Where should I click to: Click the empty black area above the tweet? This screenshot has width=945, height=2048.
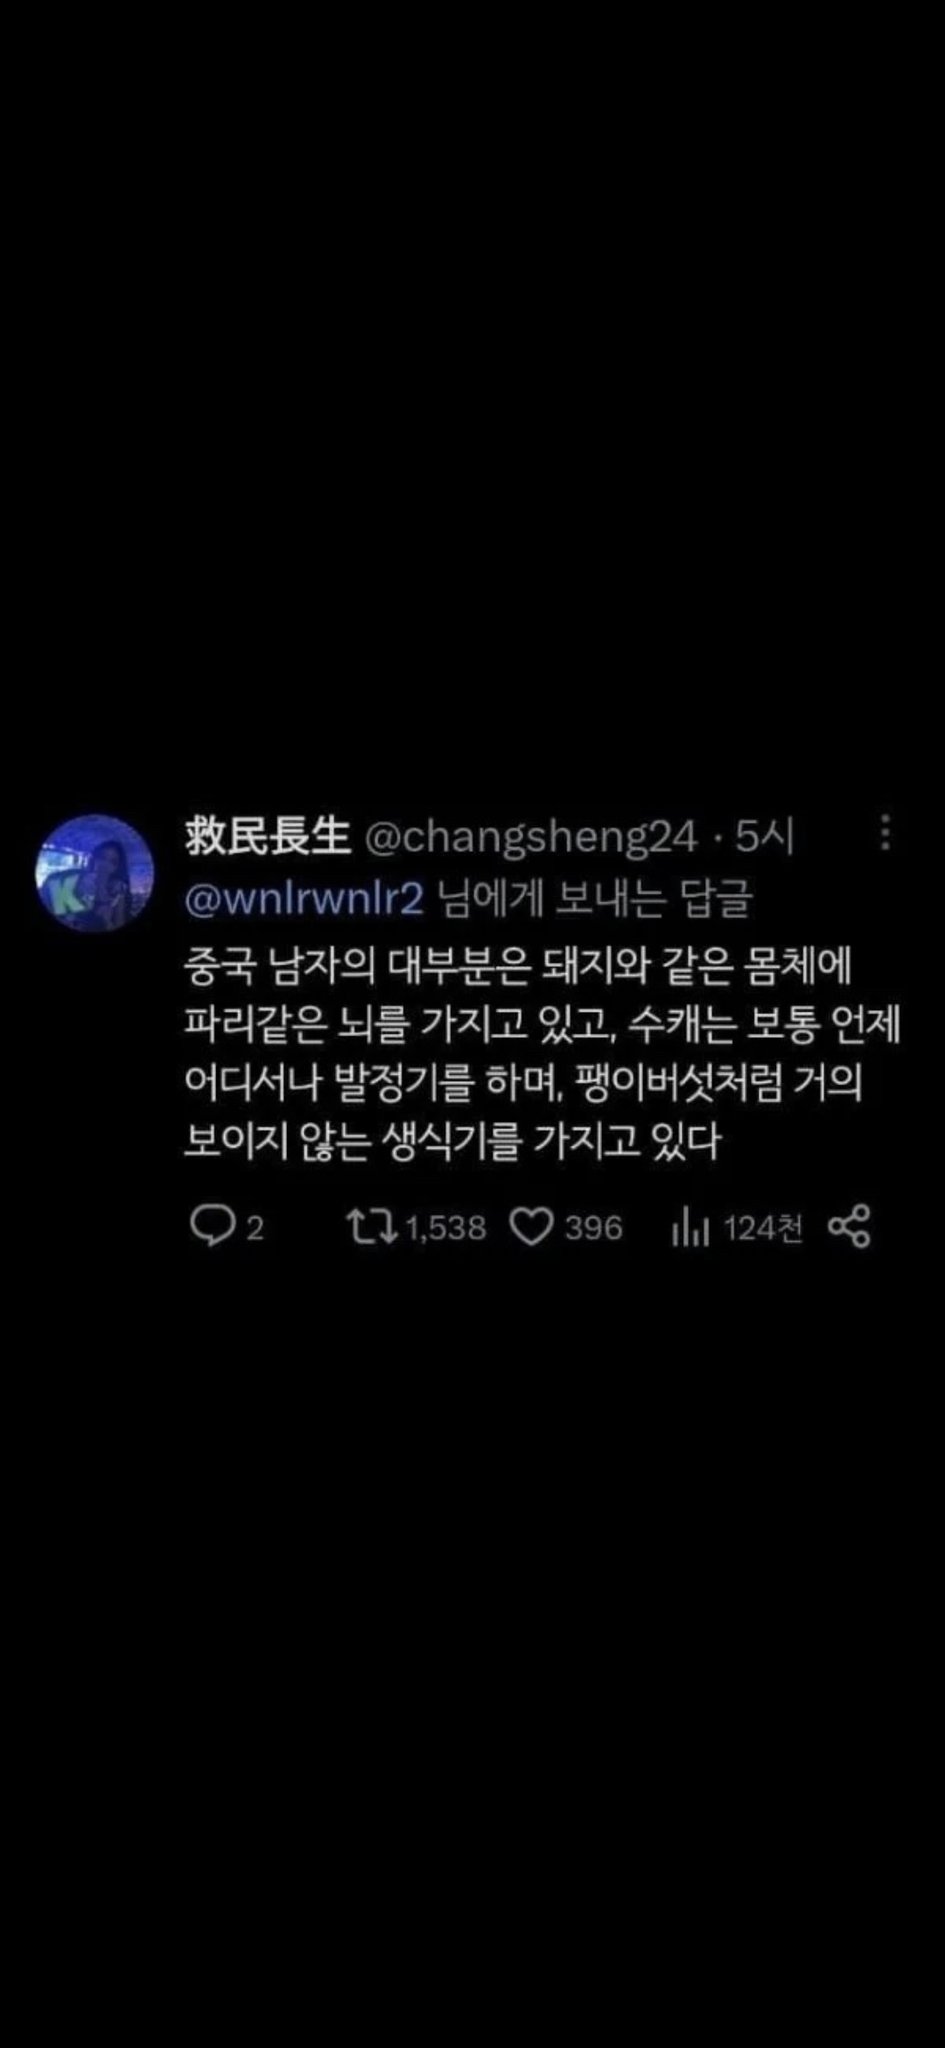[472, 400]
